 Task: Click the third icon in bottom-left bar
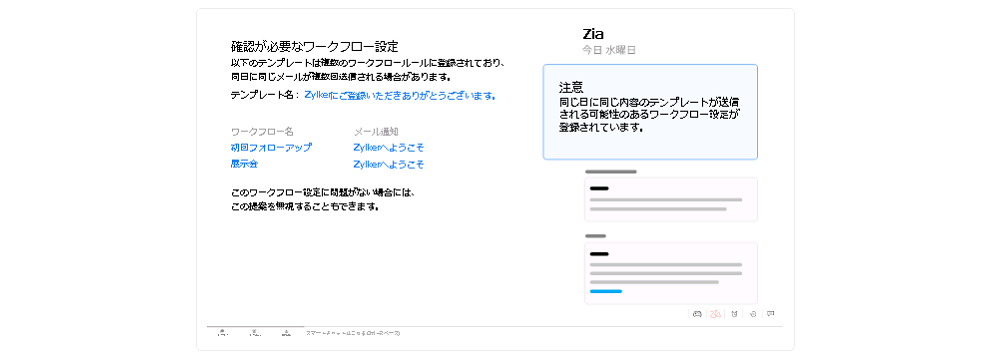[x=286, y=333]
